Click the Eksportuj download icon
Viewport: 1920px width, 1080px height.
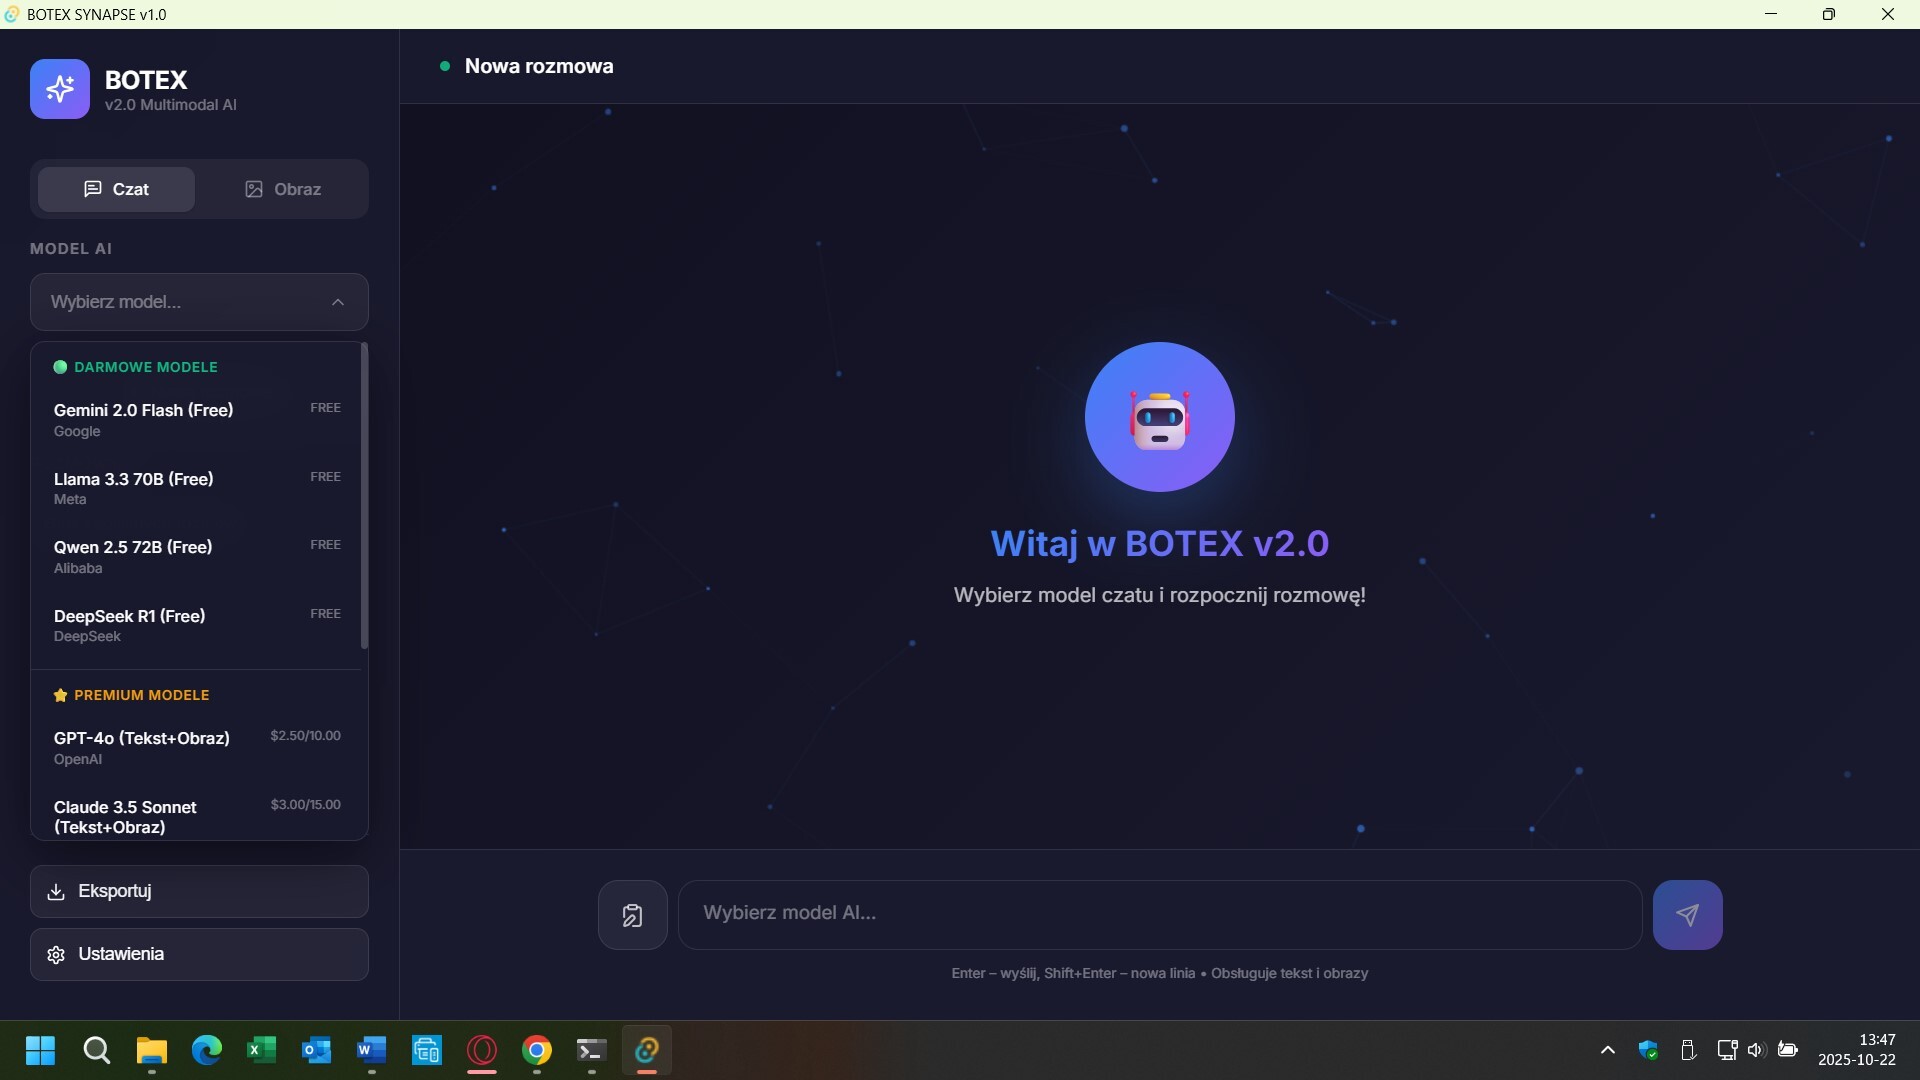coord(56,891)
